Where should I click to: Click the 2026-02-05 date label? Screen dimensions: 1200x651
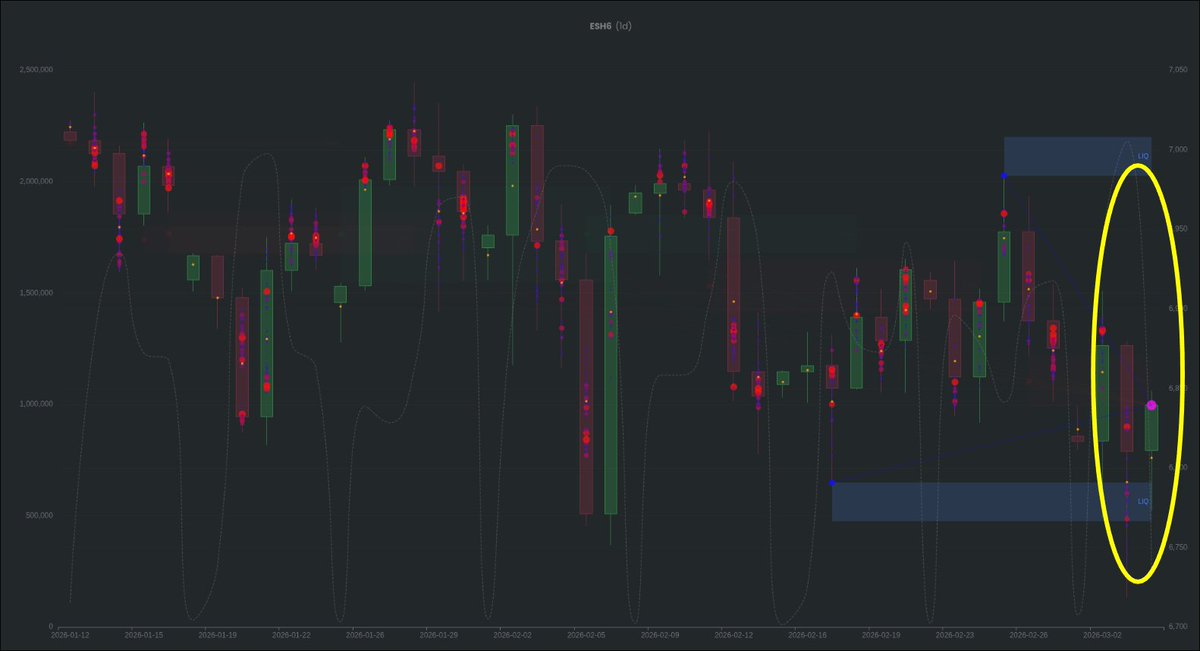[585, 634]
